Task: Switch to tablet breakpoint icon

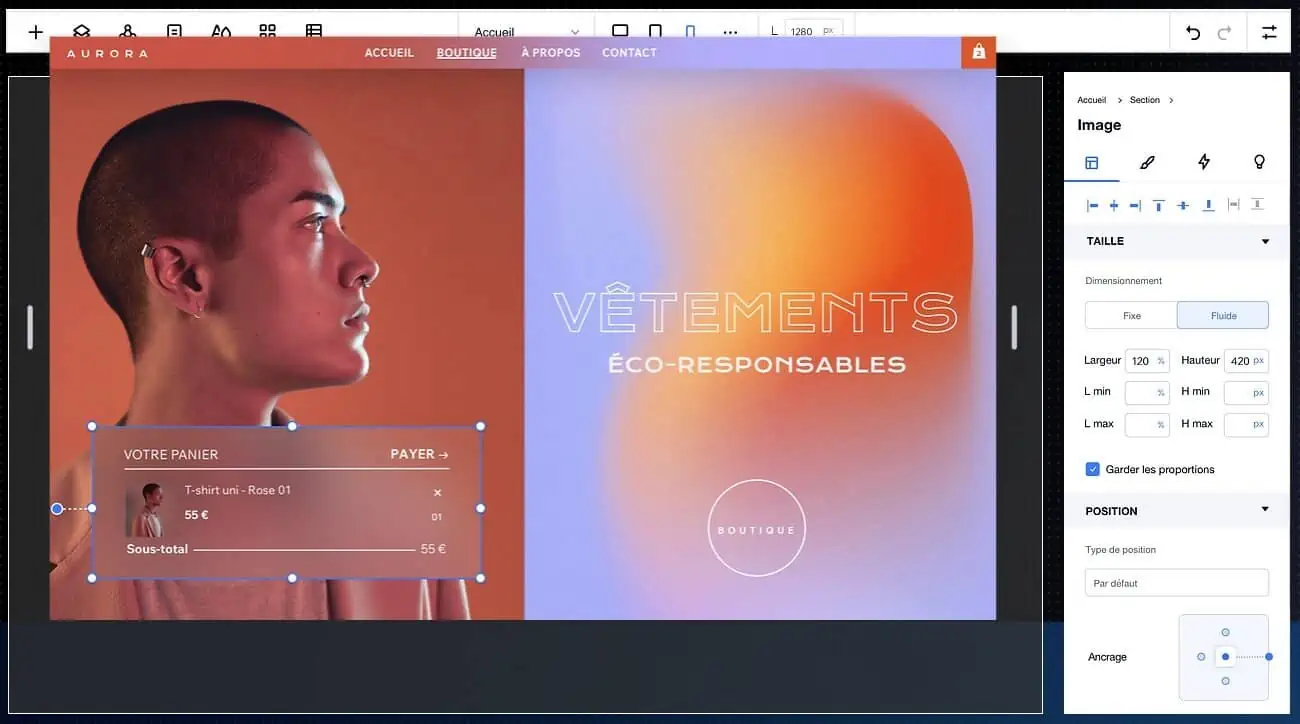Action: pos(655,32)
